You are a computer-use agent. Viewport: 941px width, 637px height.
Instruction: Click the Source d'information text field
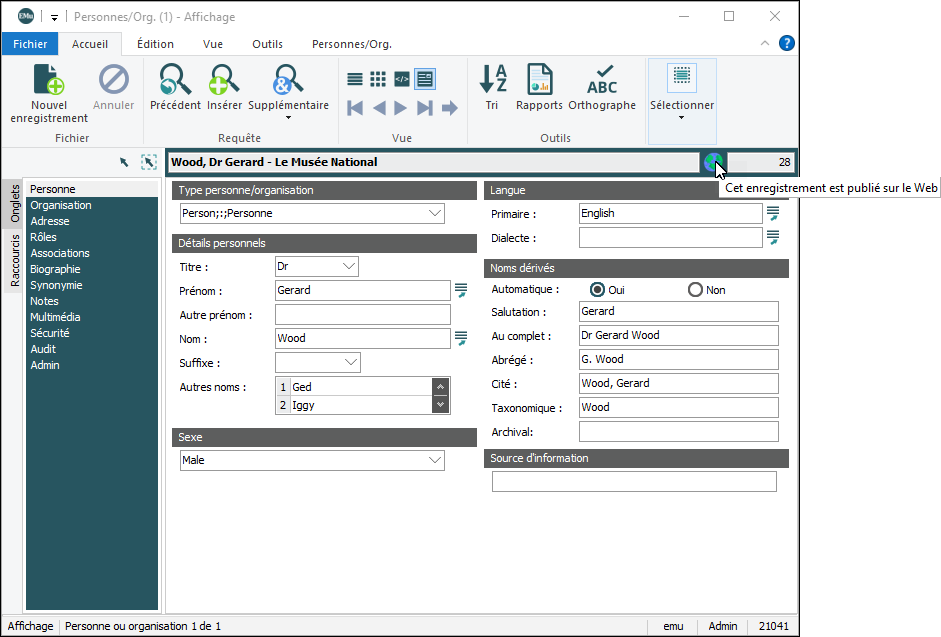pos(634,482)
